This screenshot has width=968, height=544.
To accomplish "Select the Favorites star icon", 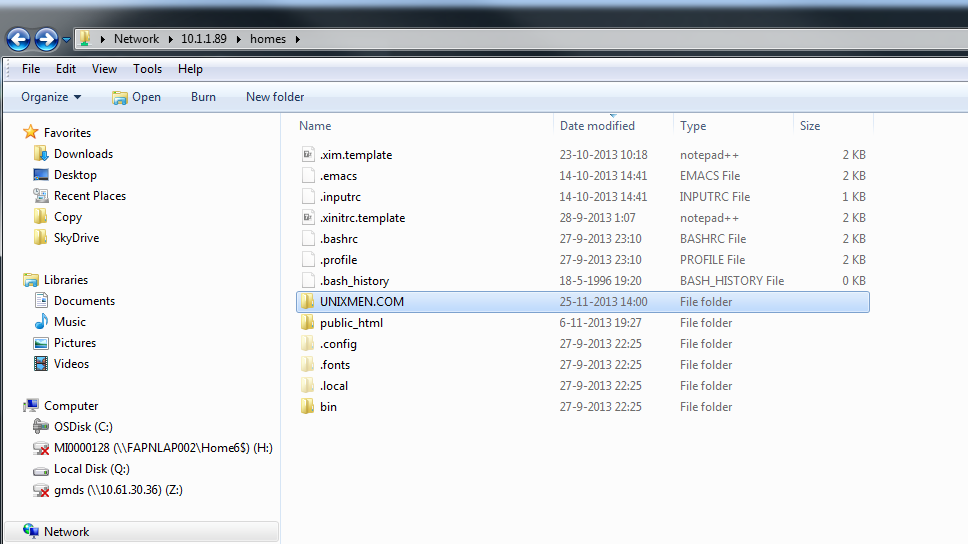I will tap(30, 132).
